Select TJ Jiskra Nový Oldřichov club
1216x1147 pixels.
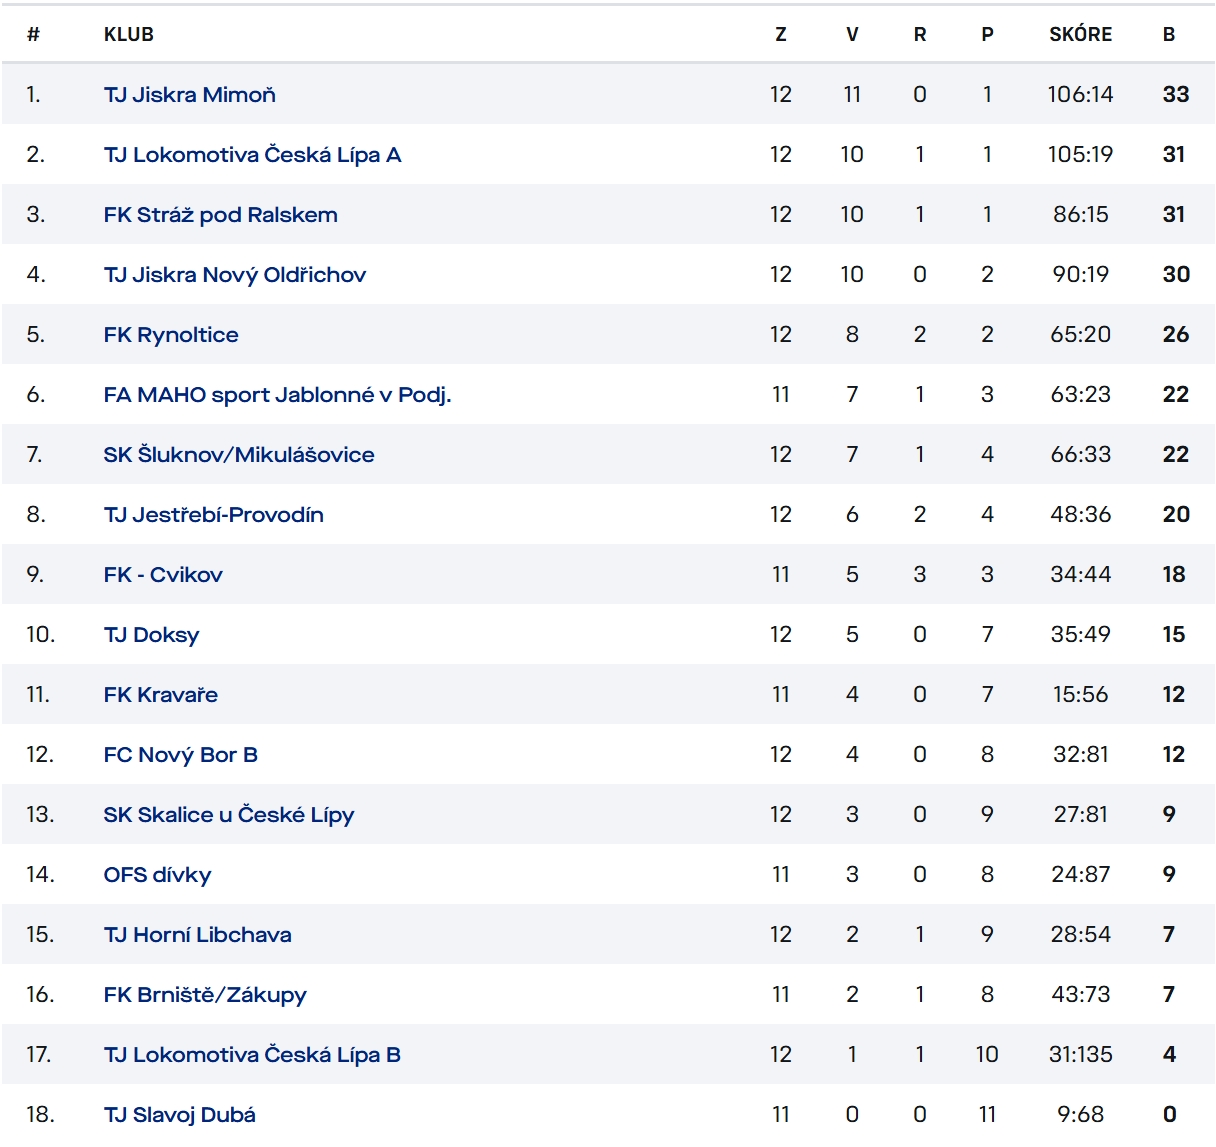[234, 275]
